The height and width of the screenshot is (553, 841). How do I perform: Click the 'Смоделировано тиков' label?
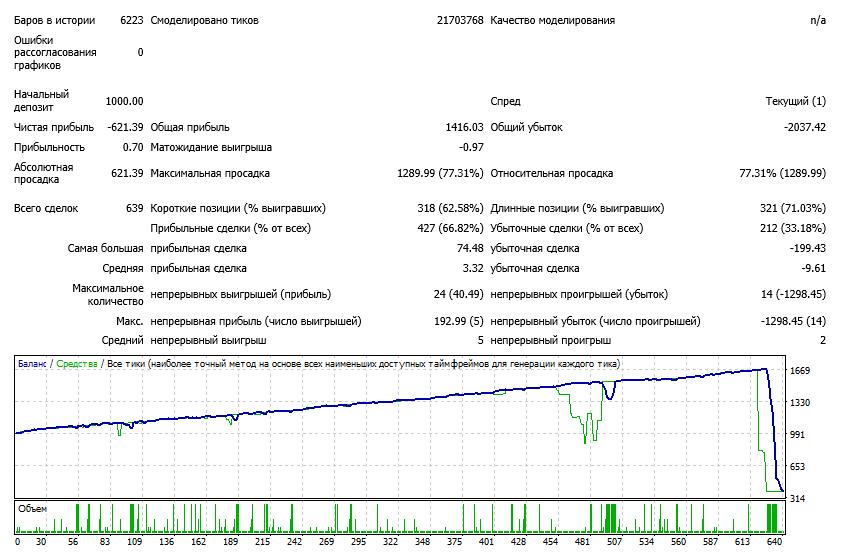coord(204,20)
